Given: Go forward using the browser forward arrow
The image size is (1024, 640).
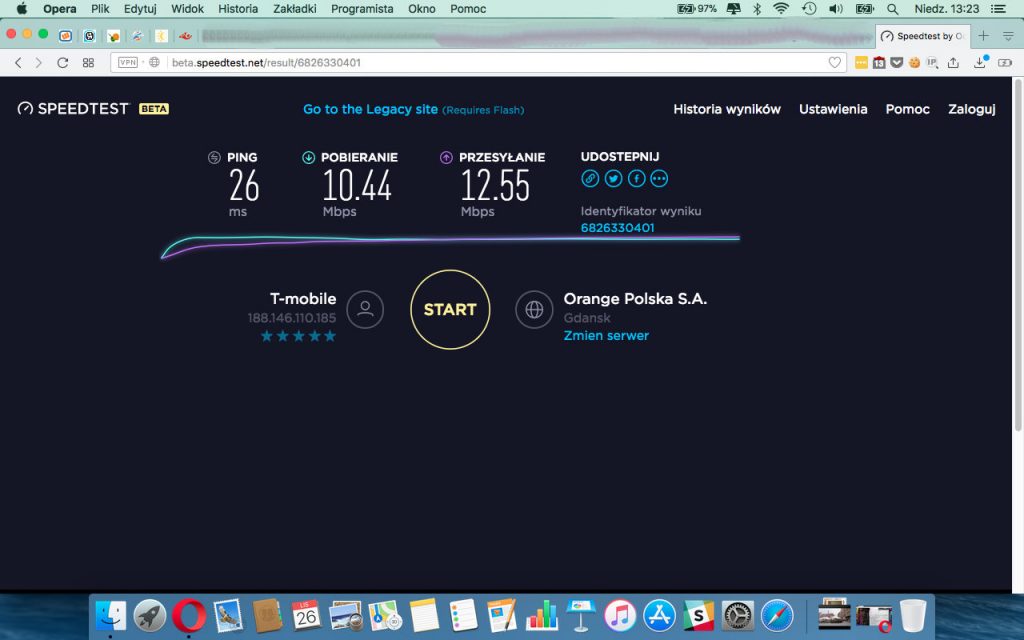Looking at the screenshot, I should click(x=39, y=63).
